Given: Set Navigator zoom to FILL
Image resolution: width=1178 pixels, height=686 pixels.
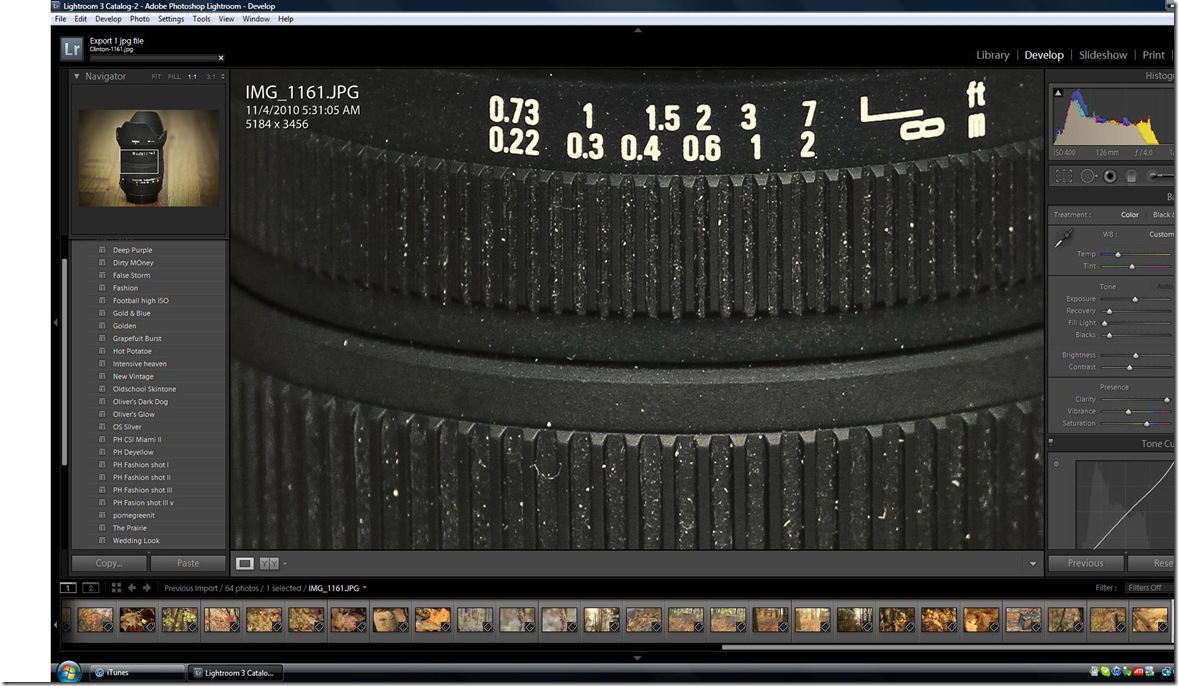Looking at the screenshot, I should (x=174, y=77).
